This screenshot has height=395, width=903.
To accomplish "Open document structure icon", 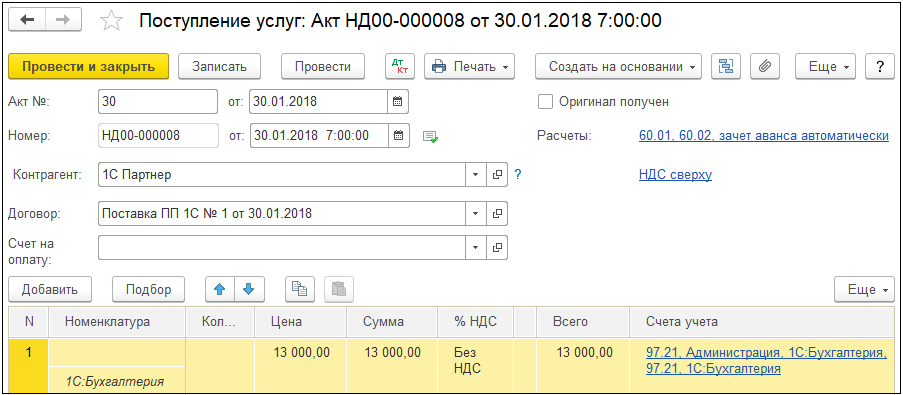I will coord(726,66).
